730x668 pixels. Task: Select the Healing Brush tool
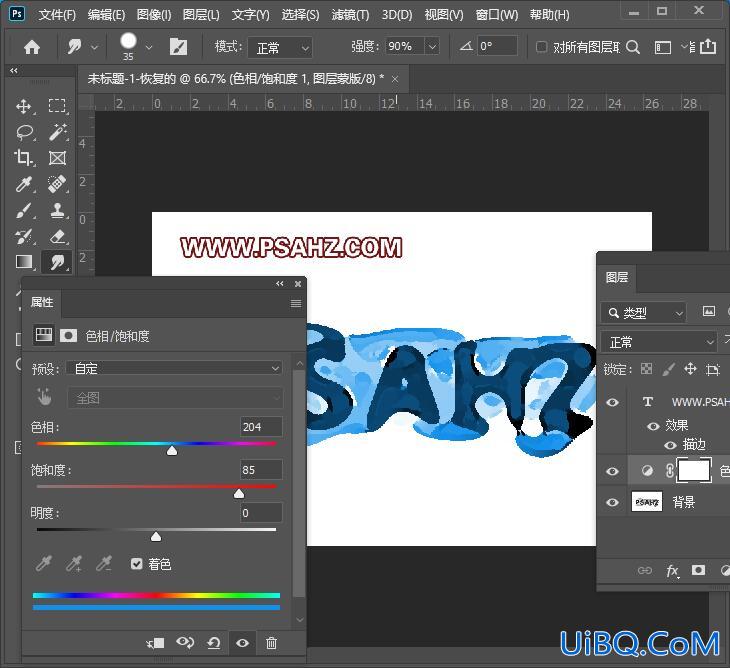pos(57,184)
